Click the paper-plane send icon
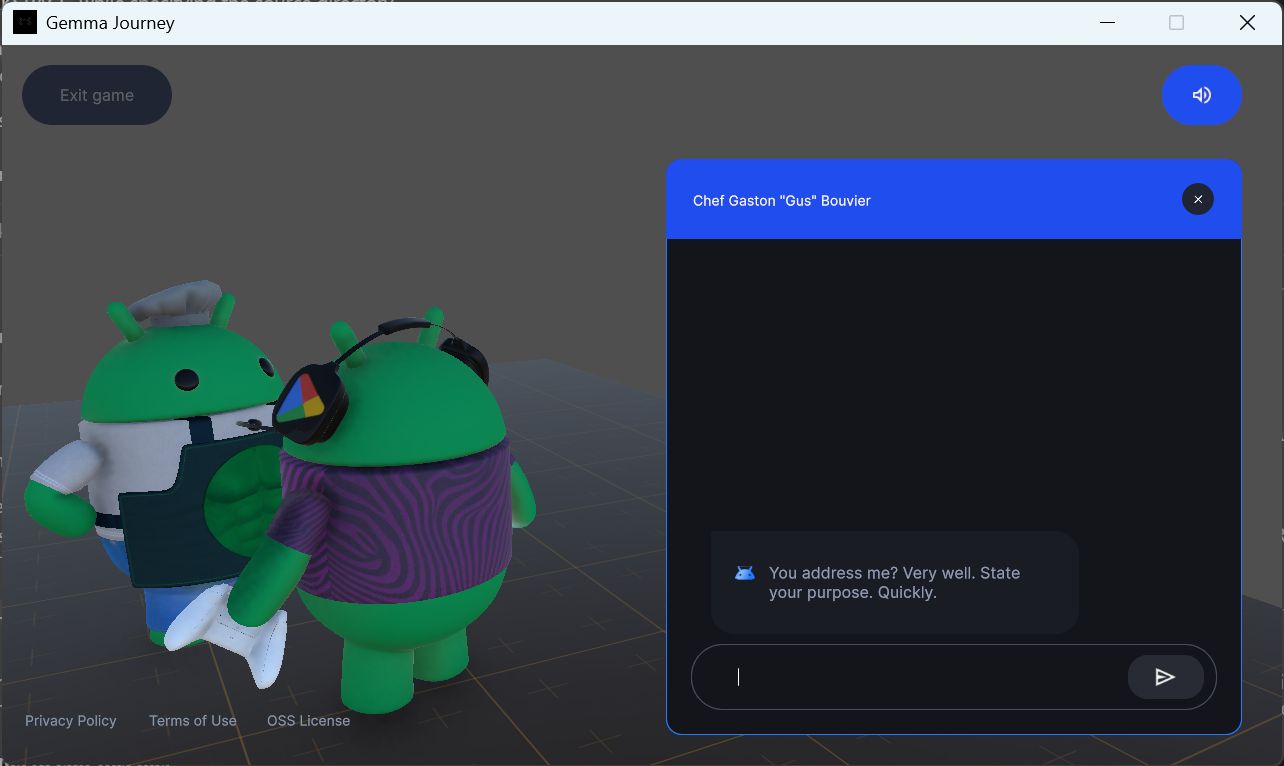This screenshot has height=766, width=1284. 1165,677
